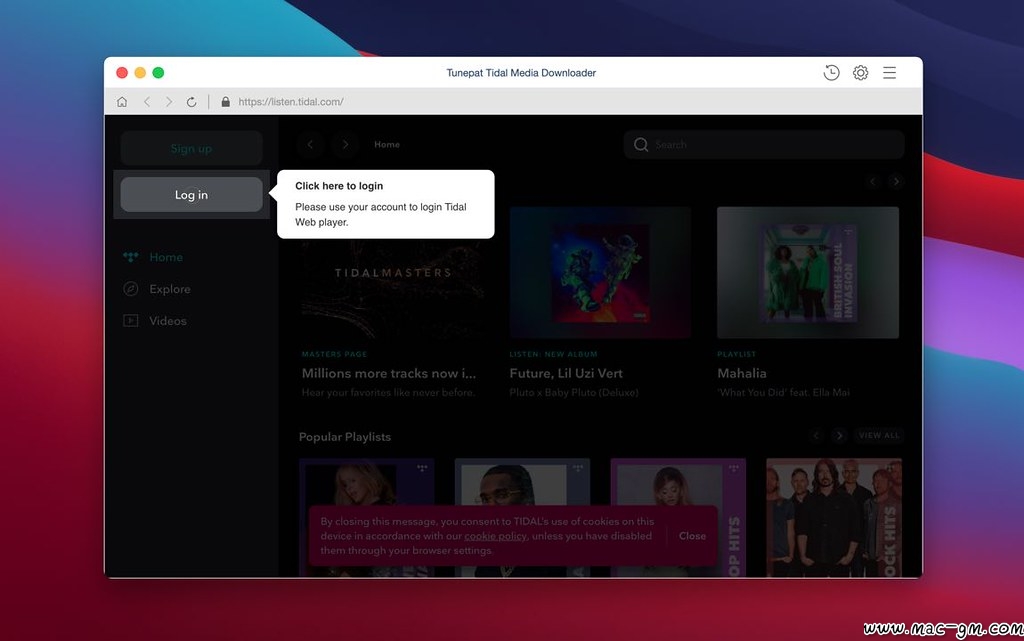
Task: Open Explore in the Tidal sidebar
Action: click(170, 289)
